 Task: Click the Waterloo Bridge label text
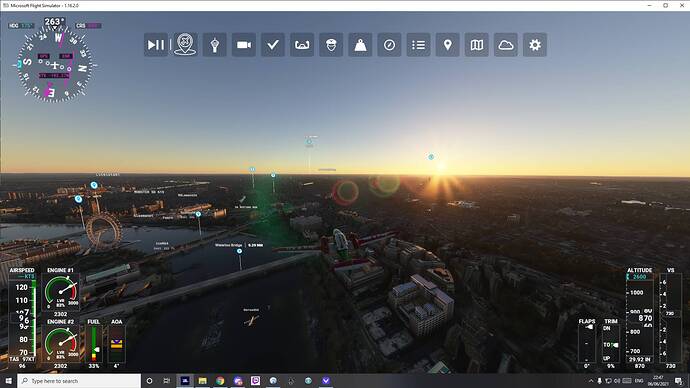tap(228, 245)
